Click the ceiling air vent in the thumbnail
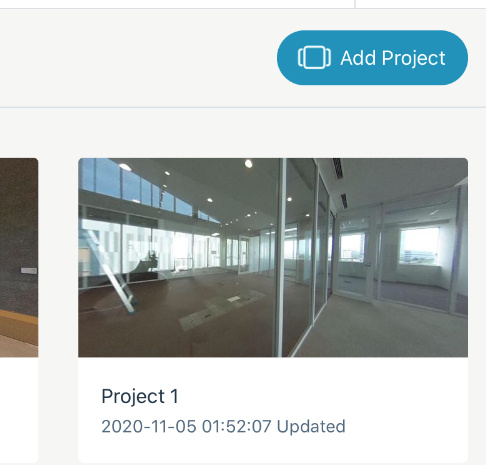The height and width of the screenshot is (465, 486). 337,168
